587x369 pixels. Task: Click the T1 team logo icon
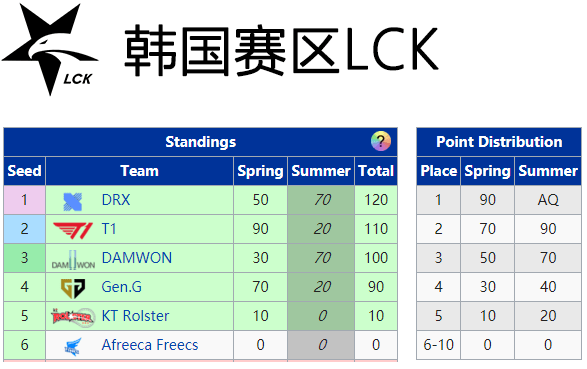click(x=73, y=230)
